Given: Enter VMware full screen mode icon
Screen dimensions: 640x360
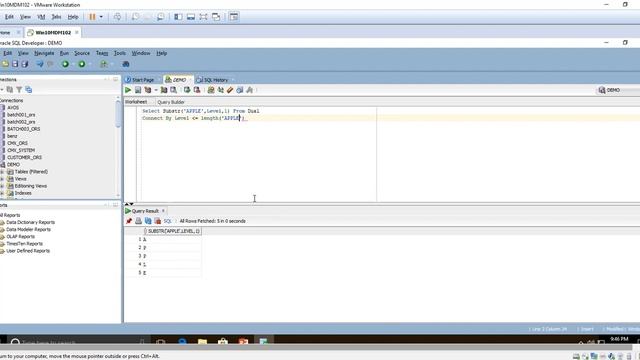Looking at the screenshot, I should click(203, 17).
